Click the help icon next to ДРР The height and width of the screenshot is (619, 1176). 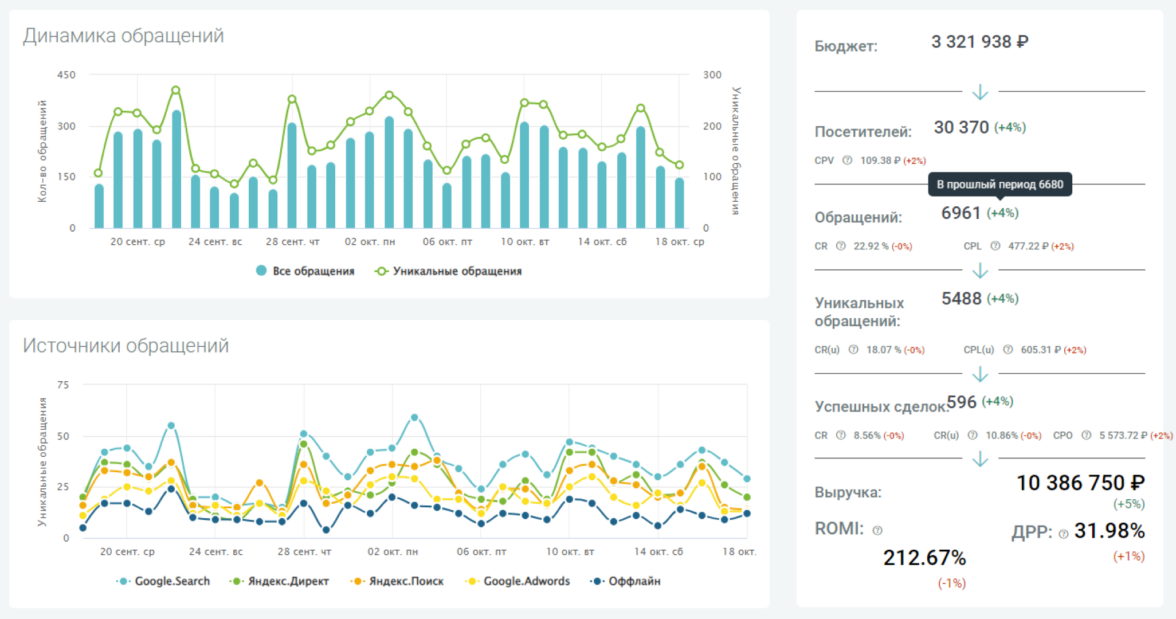click(1063, 534)
